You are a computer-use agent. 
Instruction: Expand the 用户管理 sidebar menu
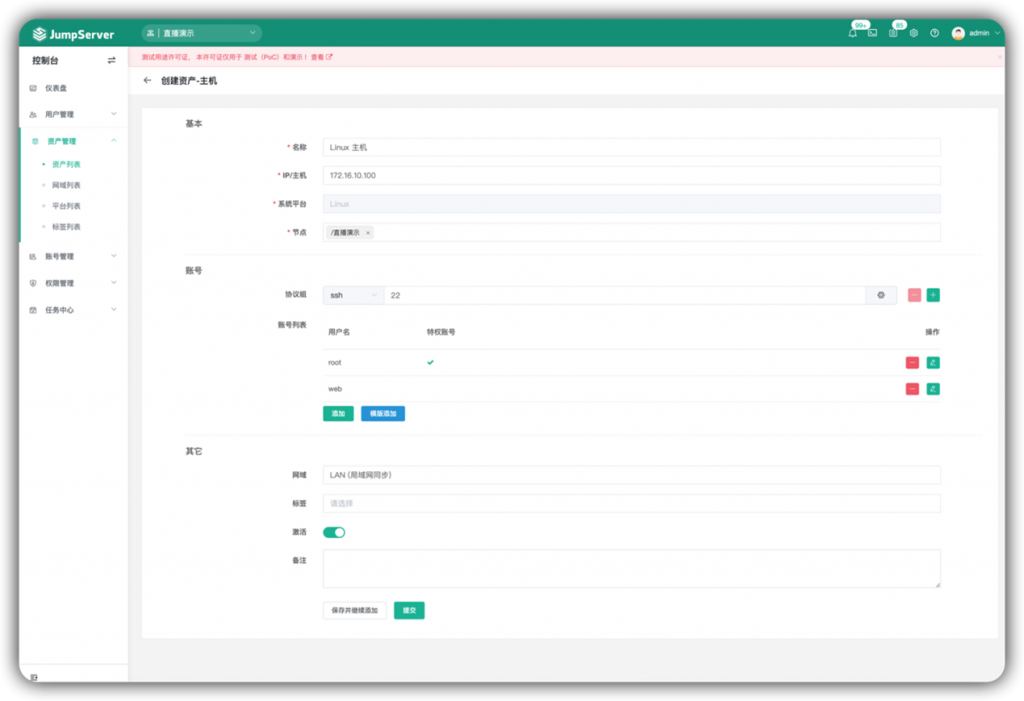[73, 114]
